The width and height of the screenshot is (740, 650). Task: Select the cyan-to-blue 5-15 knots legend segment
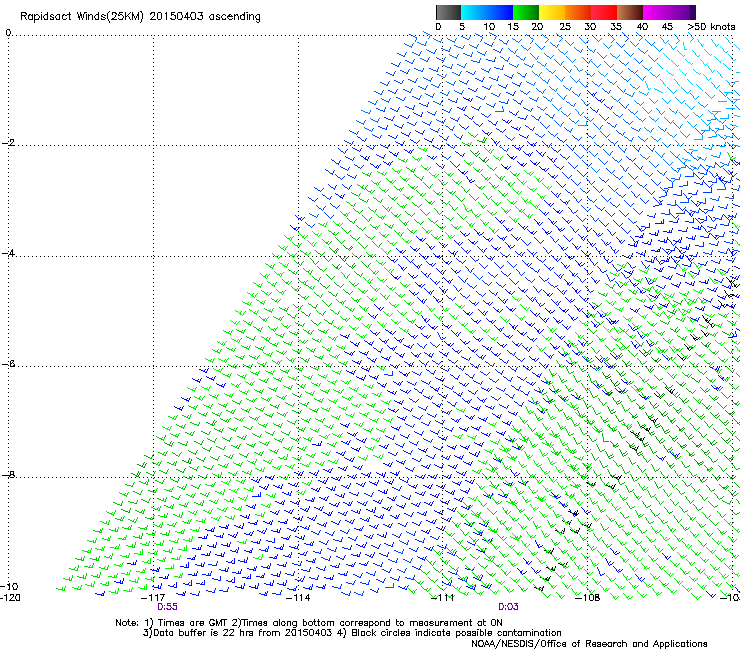(x=487, y=12)
